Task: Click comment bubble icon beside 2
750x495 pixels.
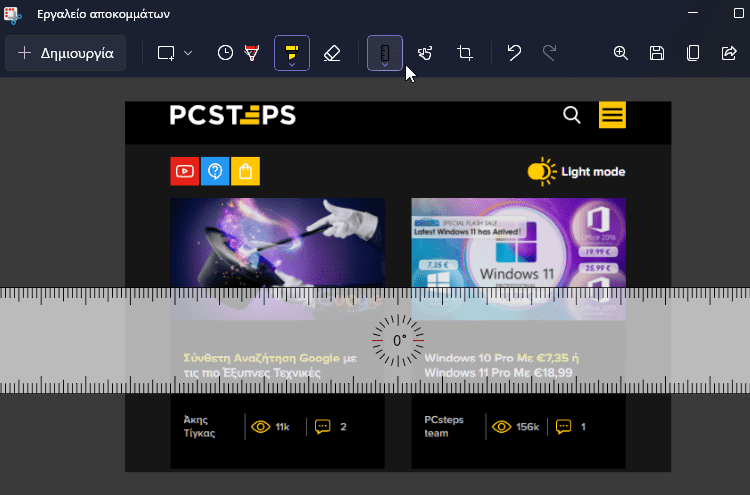Action: [x=323, y=427]
